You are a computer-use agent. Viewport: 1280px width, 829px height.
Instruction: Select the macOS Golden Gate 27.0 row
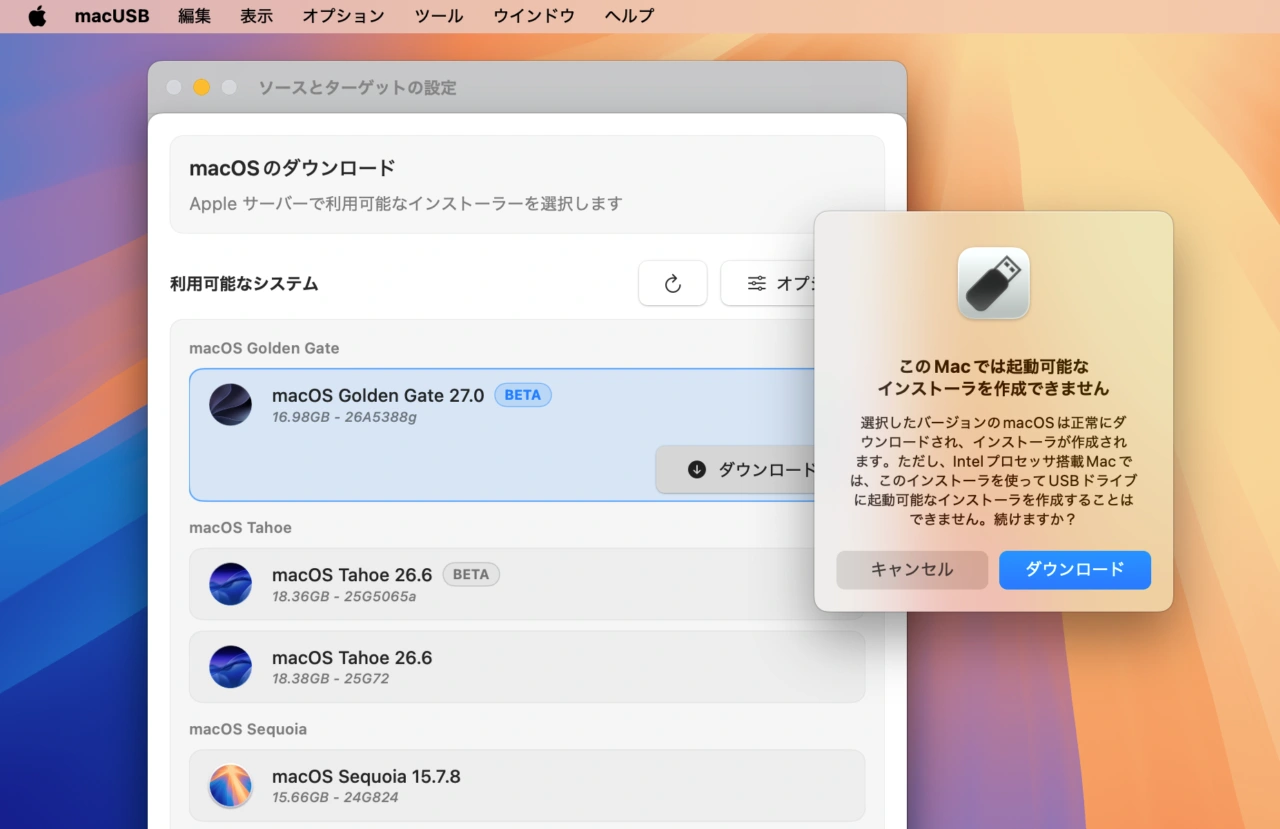coord(501,435)
